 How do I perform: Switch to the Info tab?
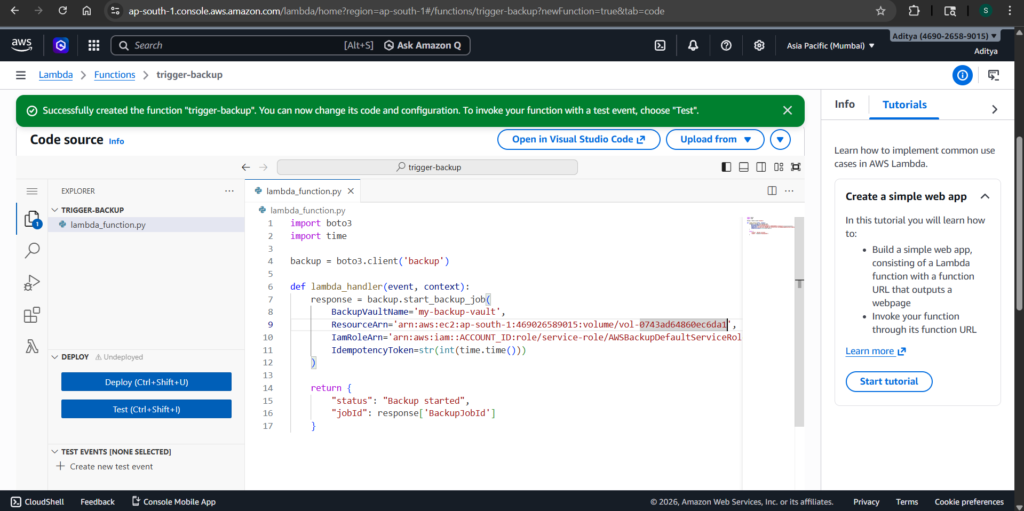[x=844, y=104]
